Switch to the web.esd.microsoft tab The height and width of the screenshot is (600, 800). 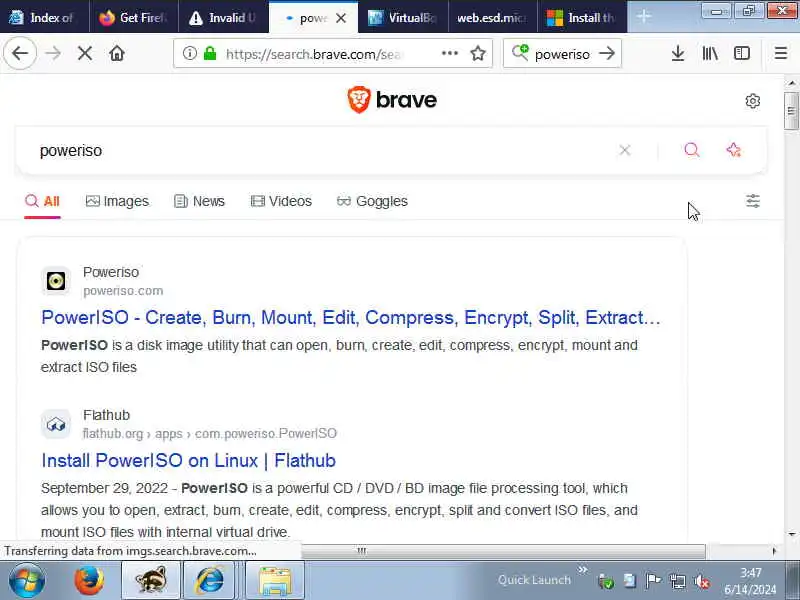click(492, 17)
